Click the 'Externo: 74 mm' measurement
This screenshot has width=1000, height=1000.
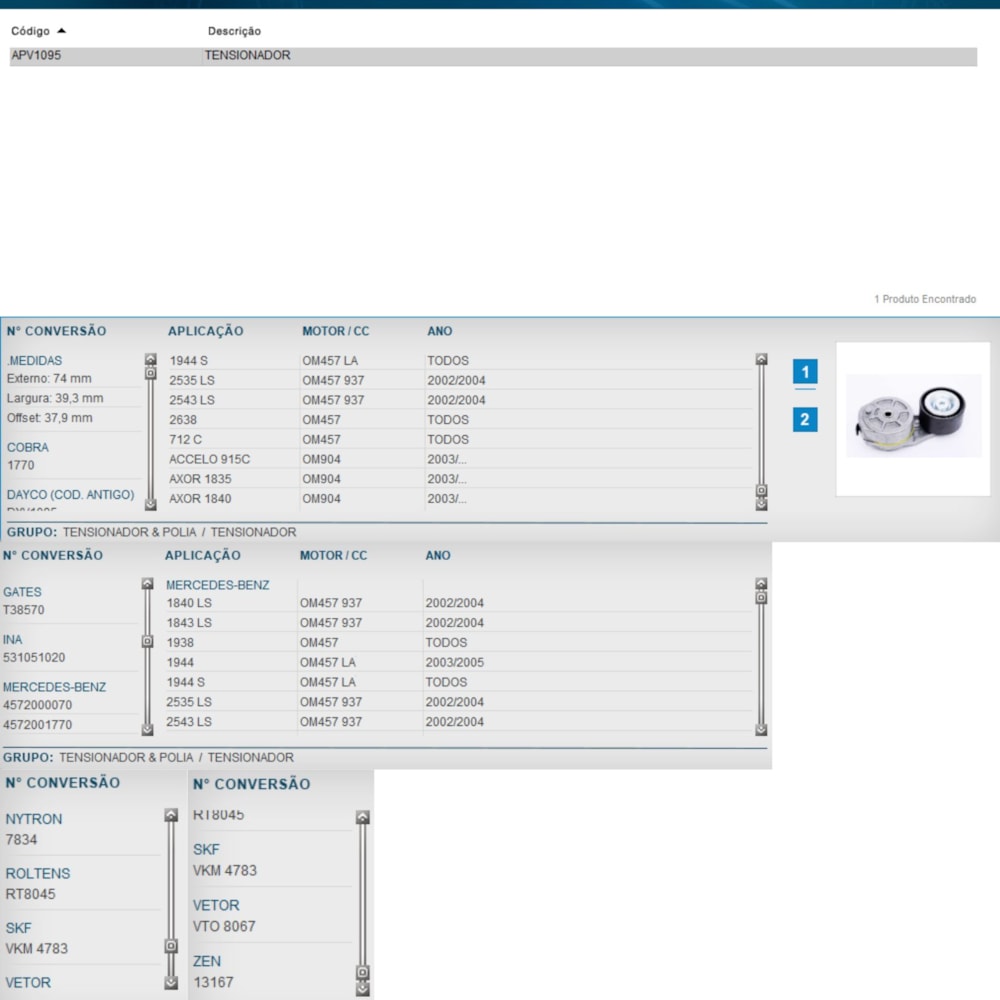49,379
